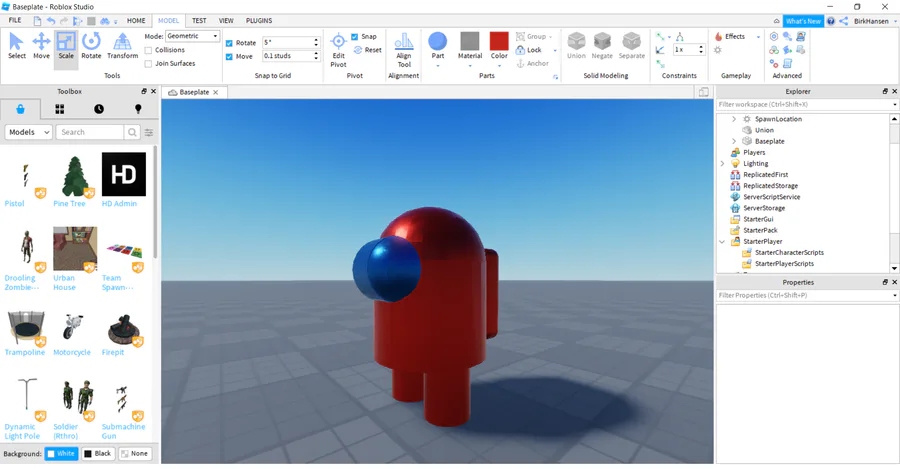Open the Edit Pivot tool
Screen dimensions: 900x469
(x=339, y=51)
